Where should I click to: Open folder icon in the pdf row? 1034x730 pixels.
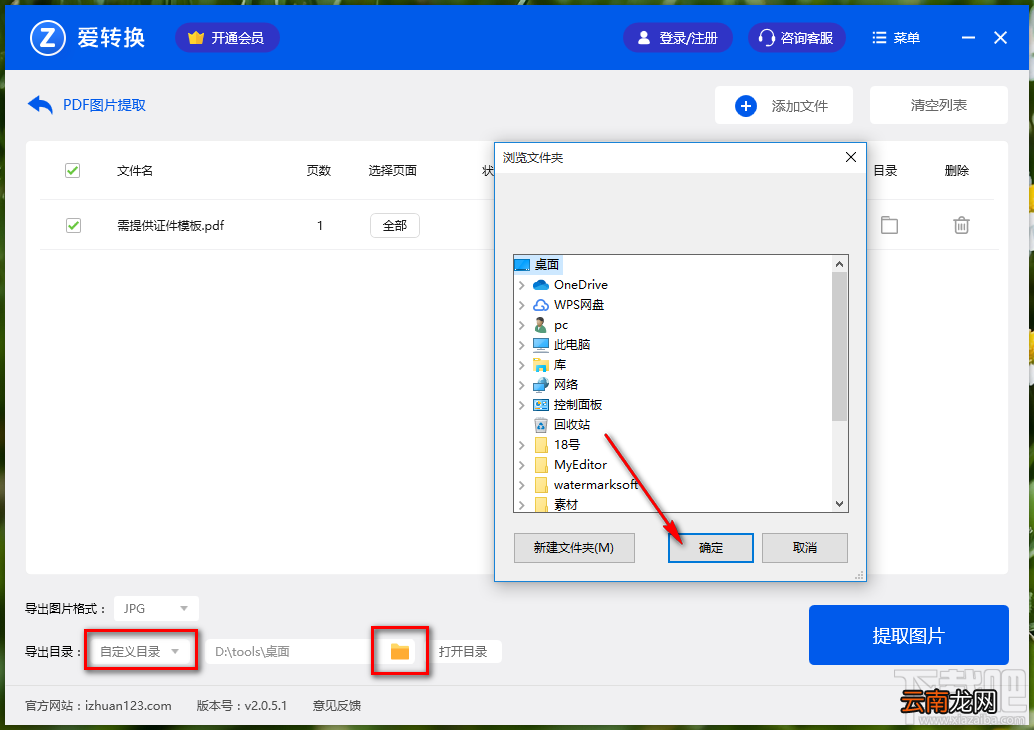coord(889,226)
